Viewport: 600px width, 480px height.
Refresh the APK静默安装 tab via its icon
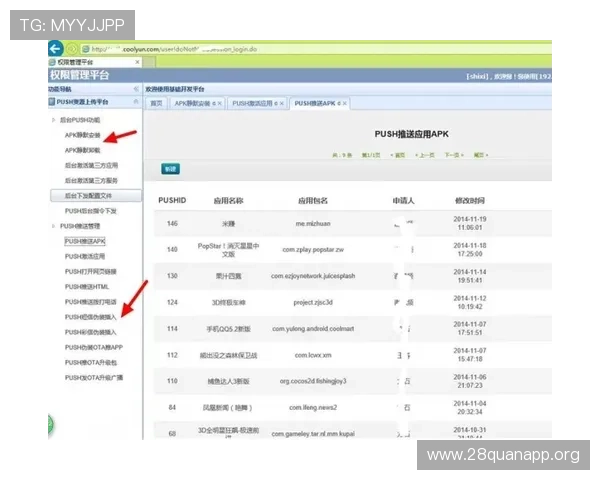coord(214,103)
